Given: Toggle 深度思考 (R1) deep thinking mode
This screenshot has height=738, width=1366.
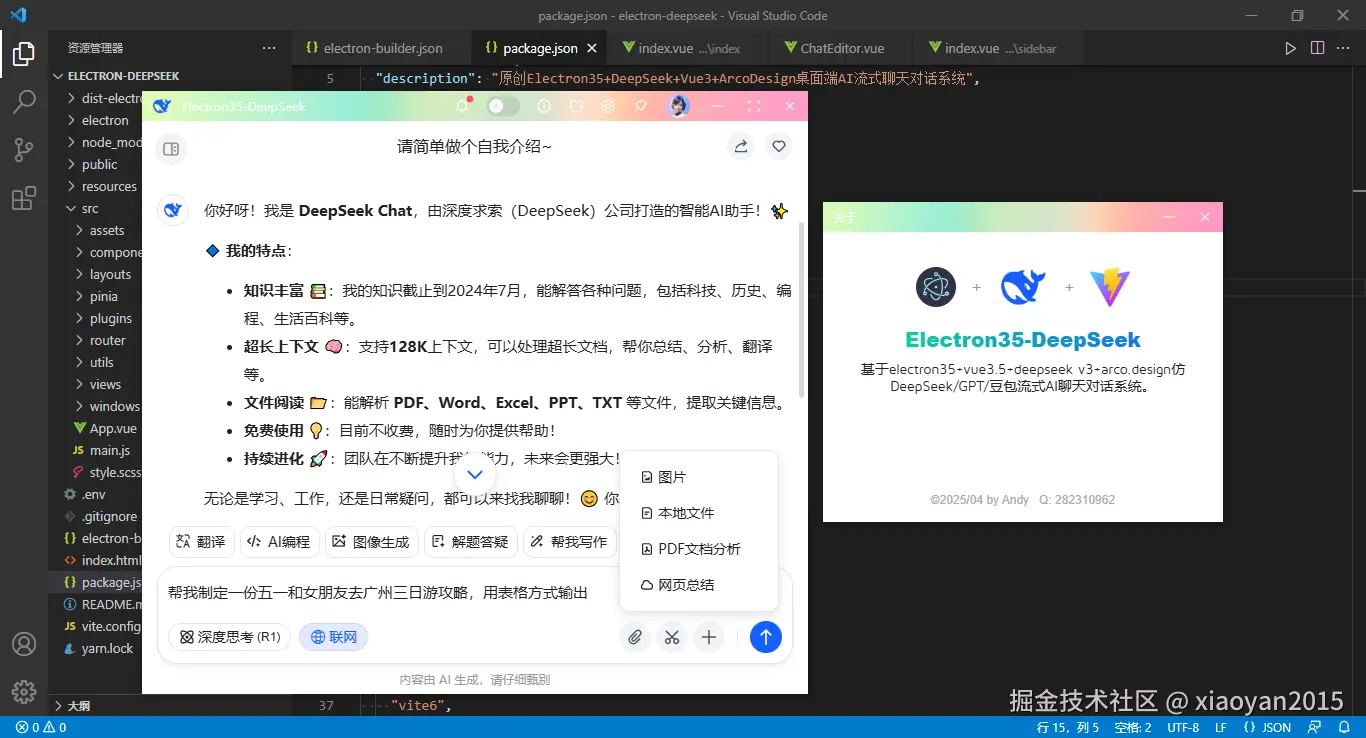Looking at the screenshot, I should pyautogui.click(x=229, y=636).
